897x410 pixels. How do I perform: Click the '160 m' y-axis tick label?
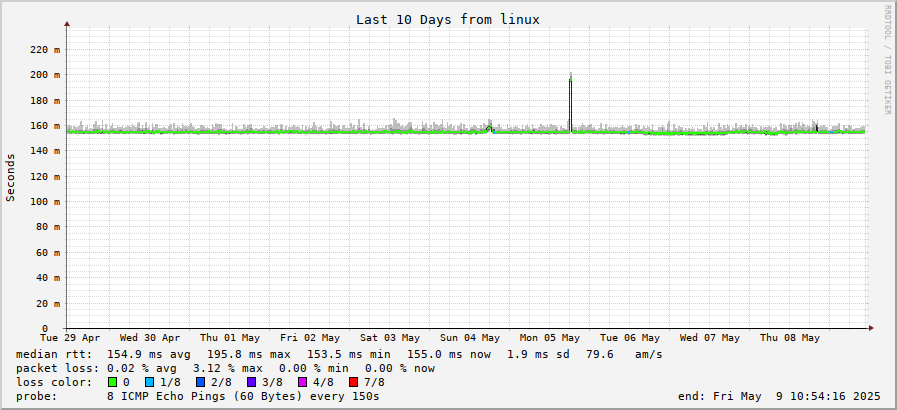point(44,125)
